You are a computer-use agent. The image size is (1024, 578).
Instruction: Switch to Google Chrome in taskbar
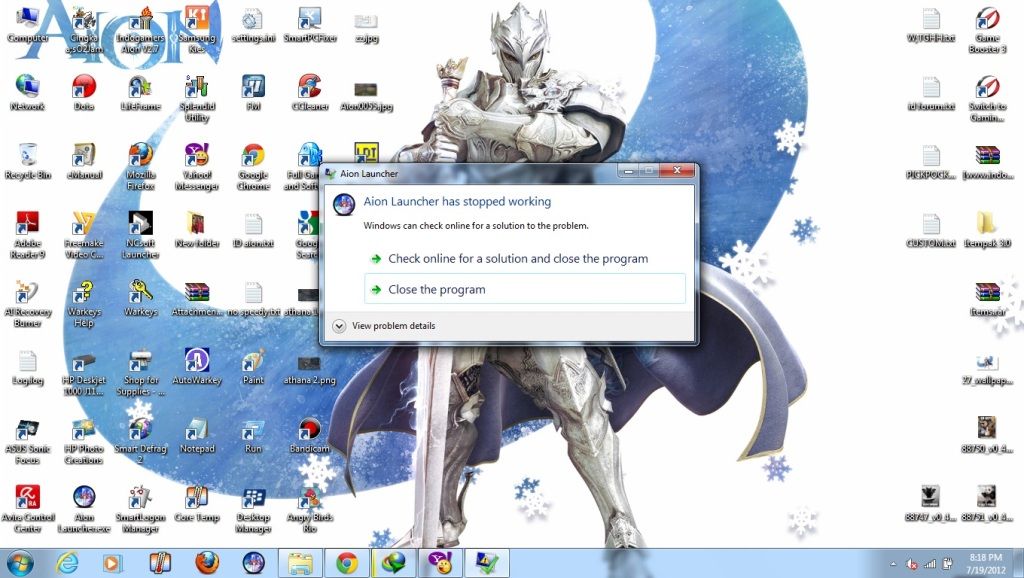(x=347, y=563)
